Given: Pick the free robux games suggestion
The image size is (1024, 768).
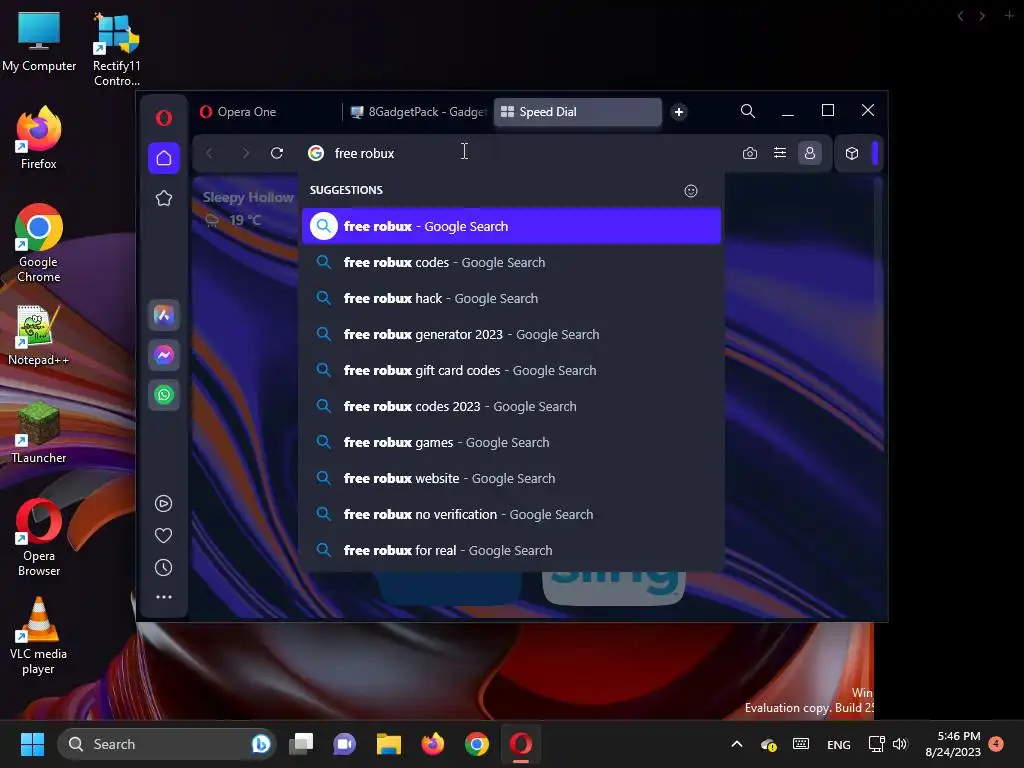Looking at the screenshot, I should tap(511, 442).
